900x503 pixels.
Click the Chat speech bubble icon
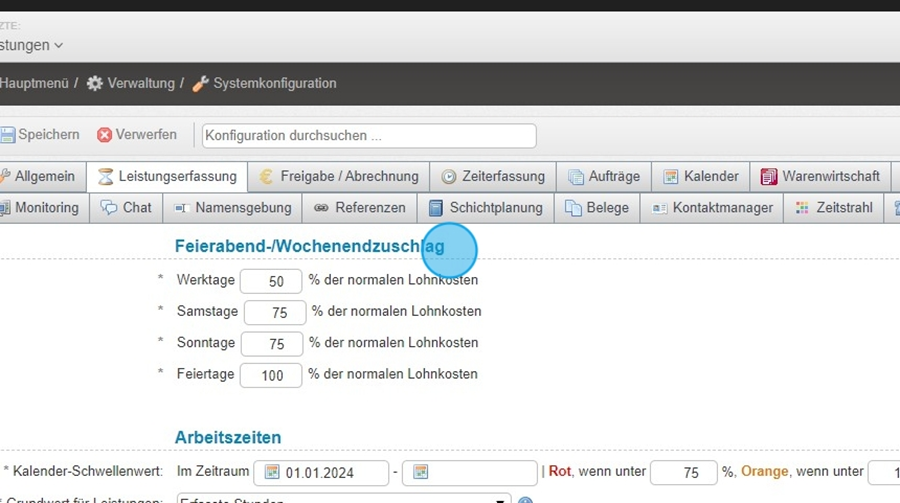109,208
